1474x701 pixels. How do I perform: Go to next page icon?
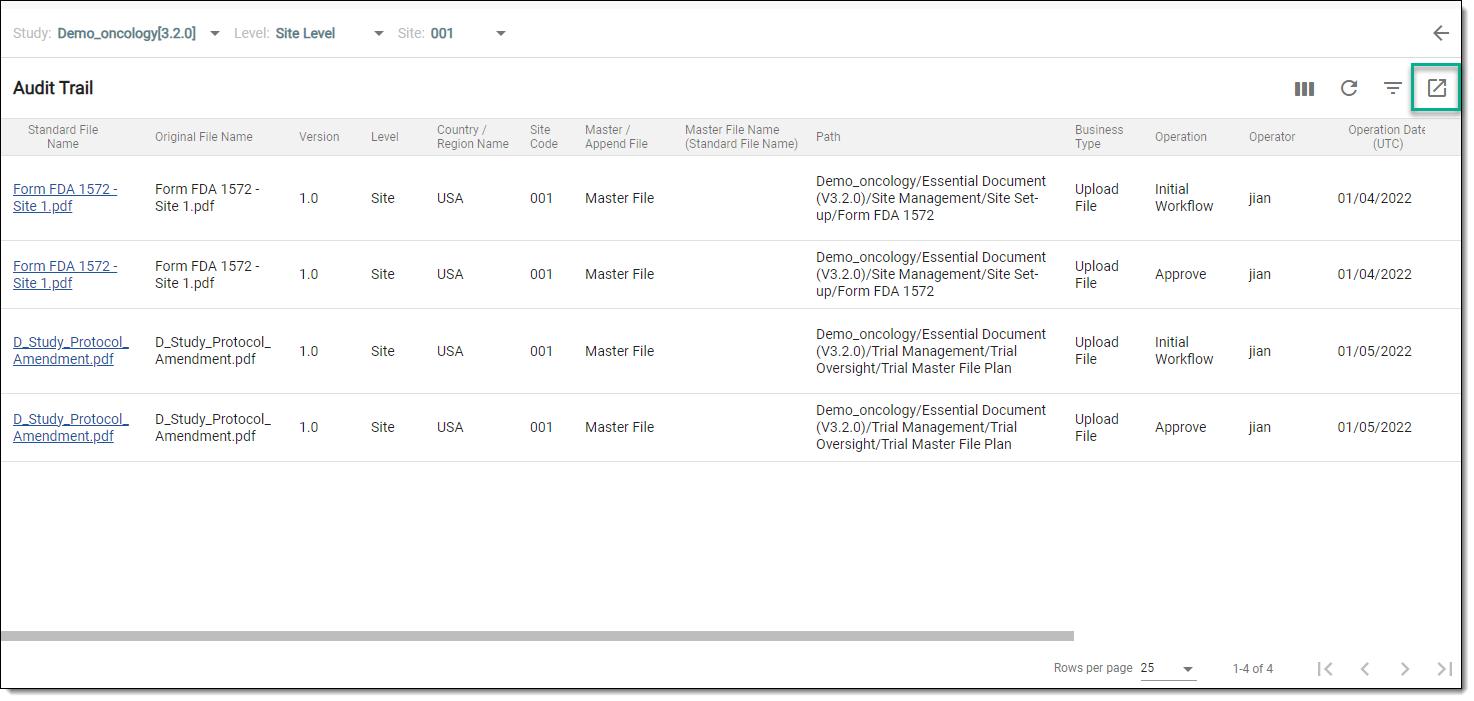(x=1405, y=669)
